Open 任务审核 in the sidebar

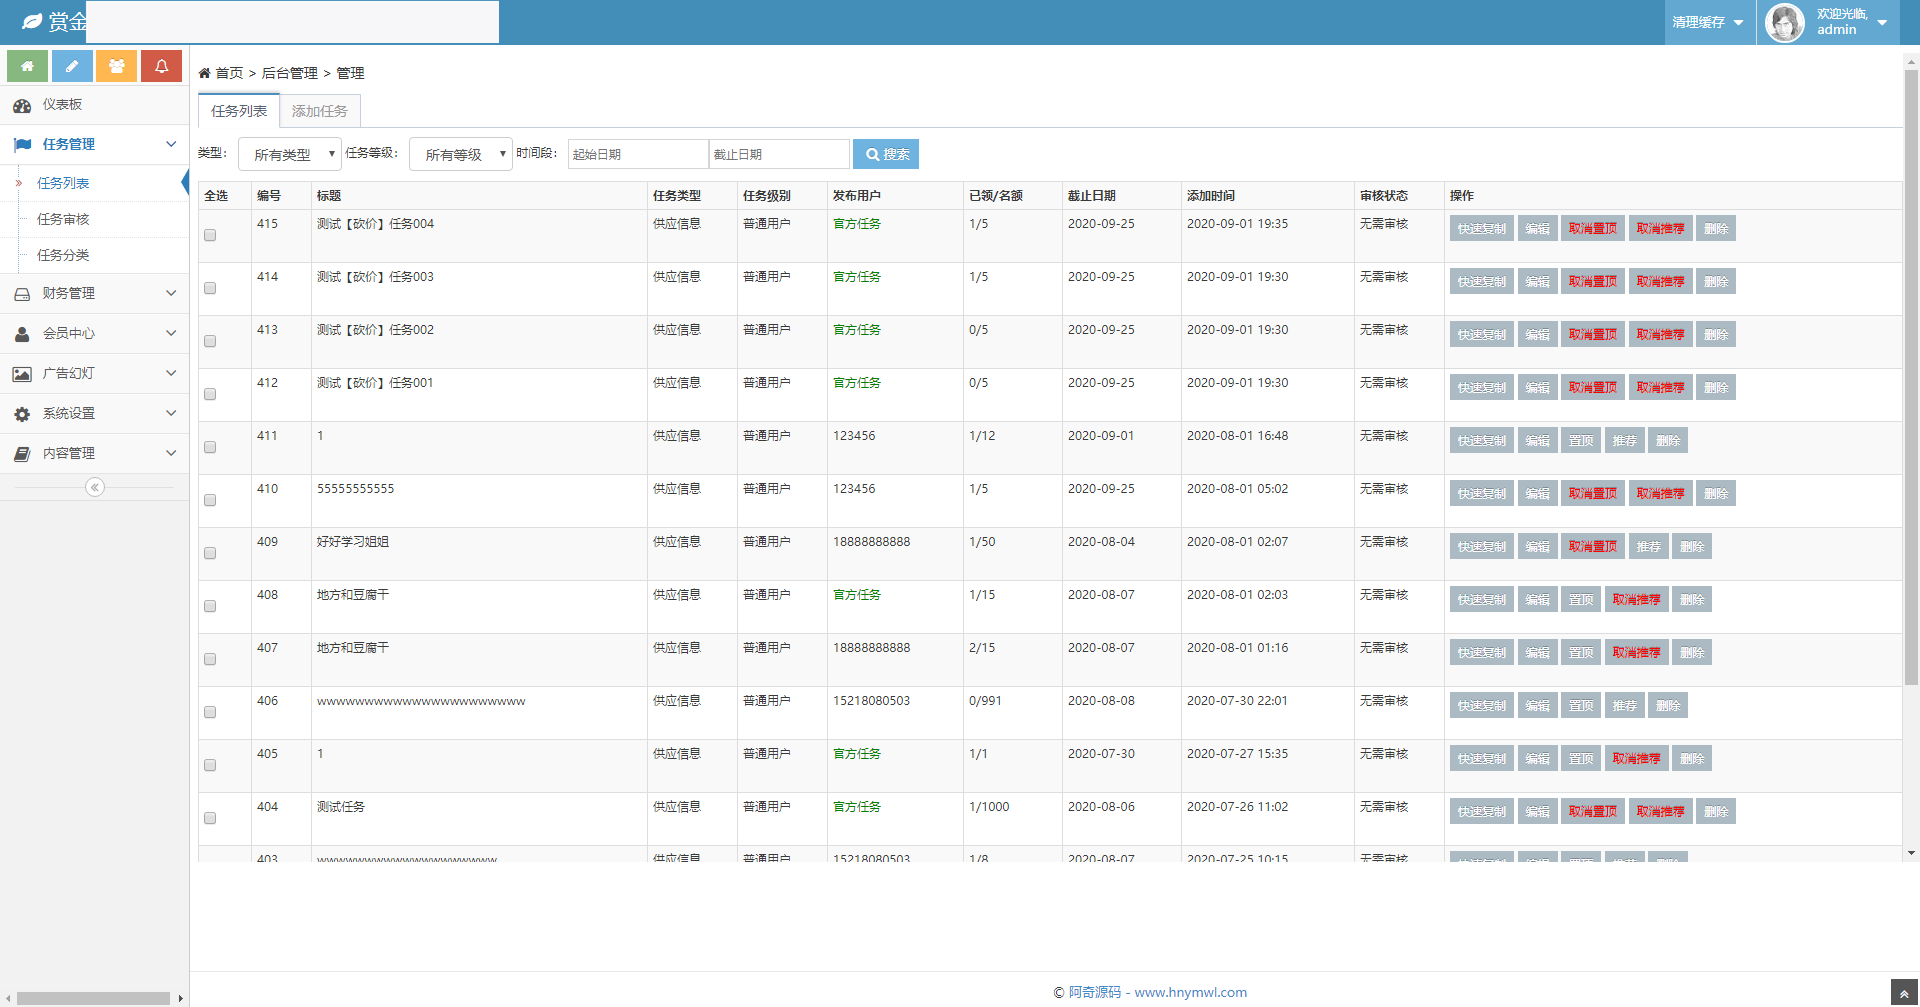pos(63,219)
